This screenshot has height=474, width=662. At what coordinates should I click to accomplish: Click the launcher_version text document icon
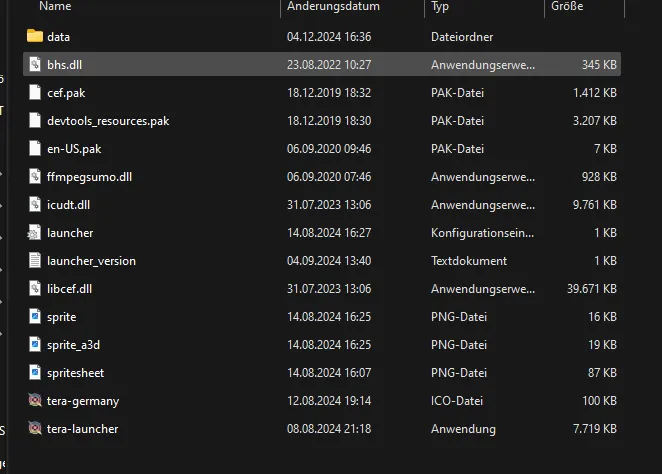[x=35, y=261]
